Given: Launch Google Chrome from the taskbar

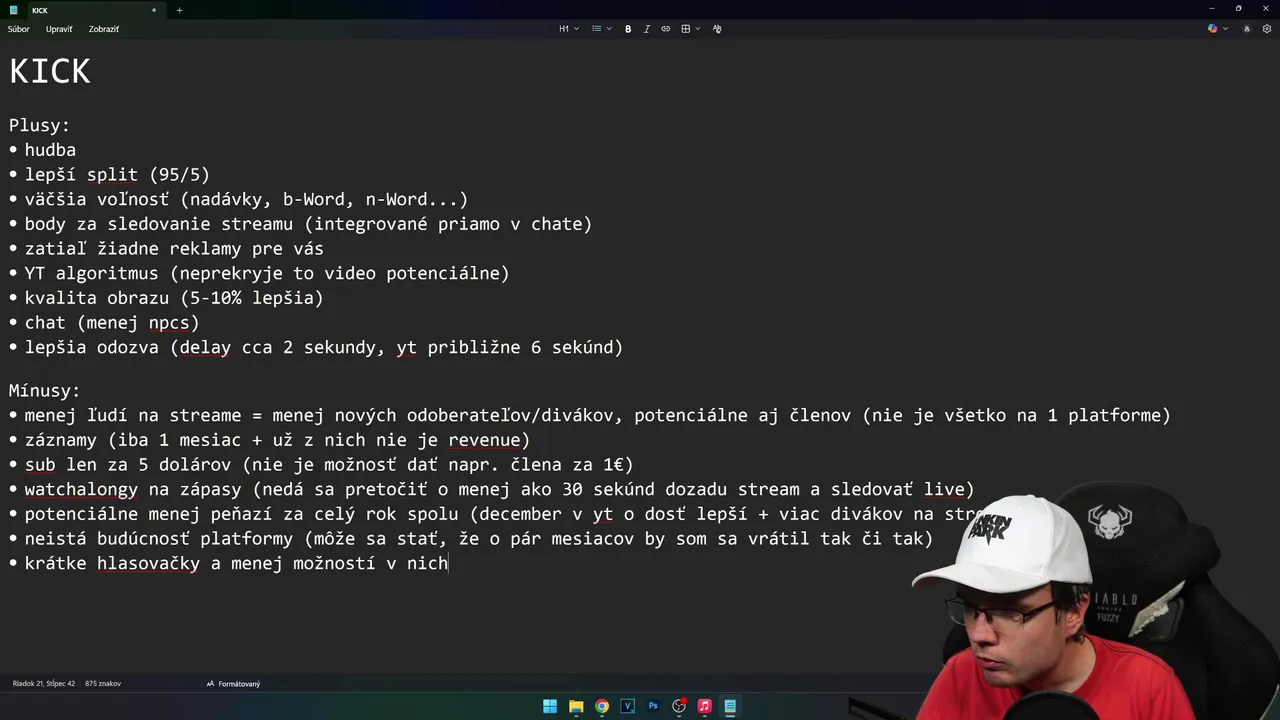Looking at the screenshot, I should [x=602, y=706].
